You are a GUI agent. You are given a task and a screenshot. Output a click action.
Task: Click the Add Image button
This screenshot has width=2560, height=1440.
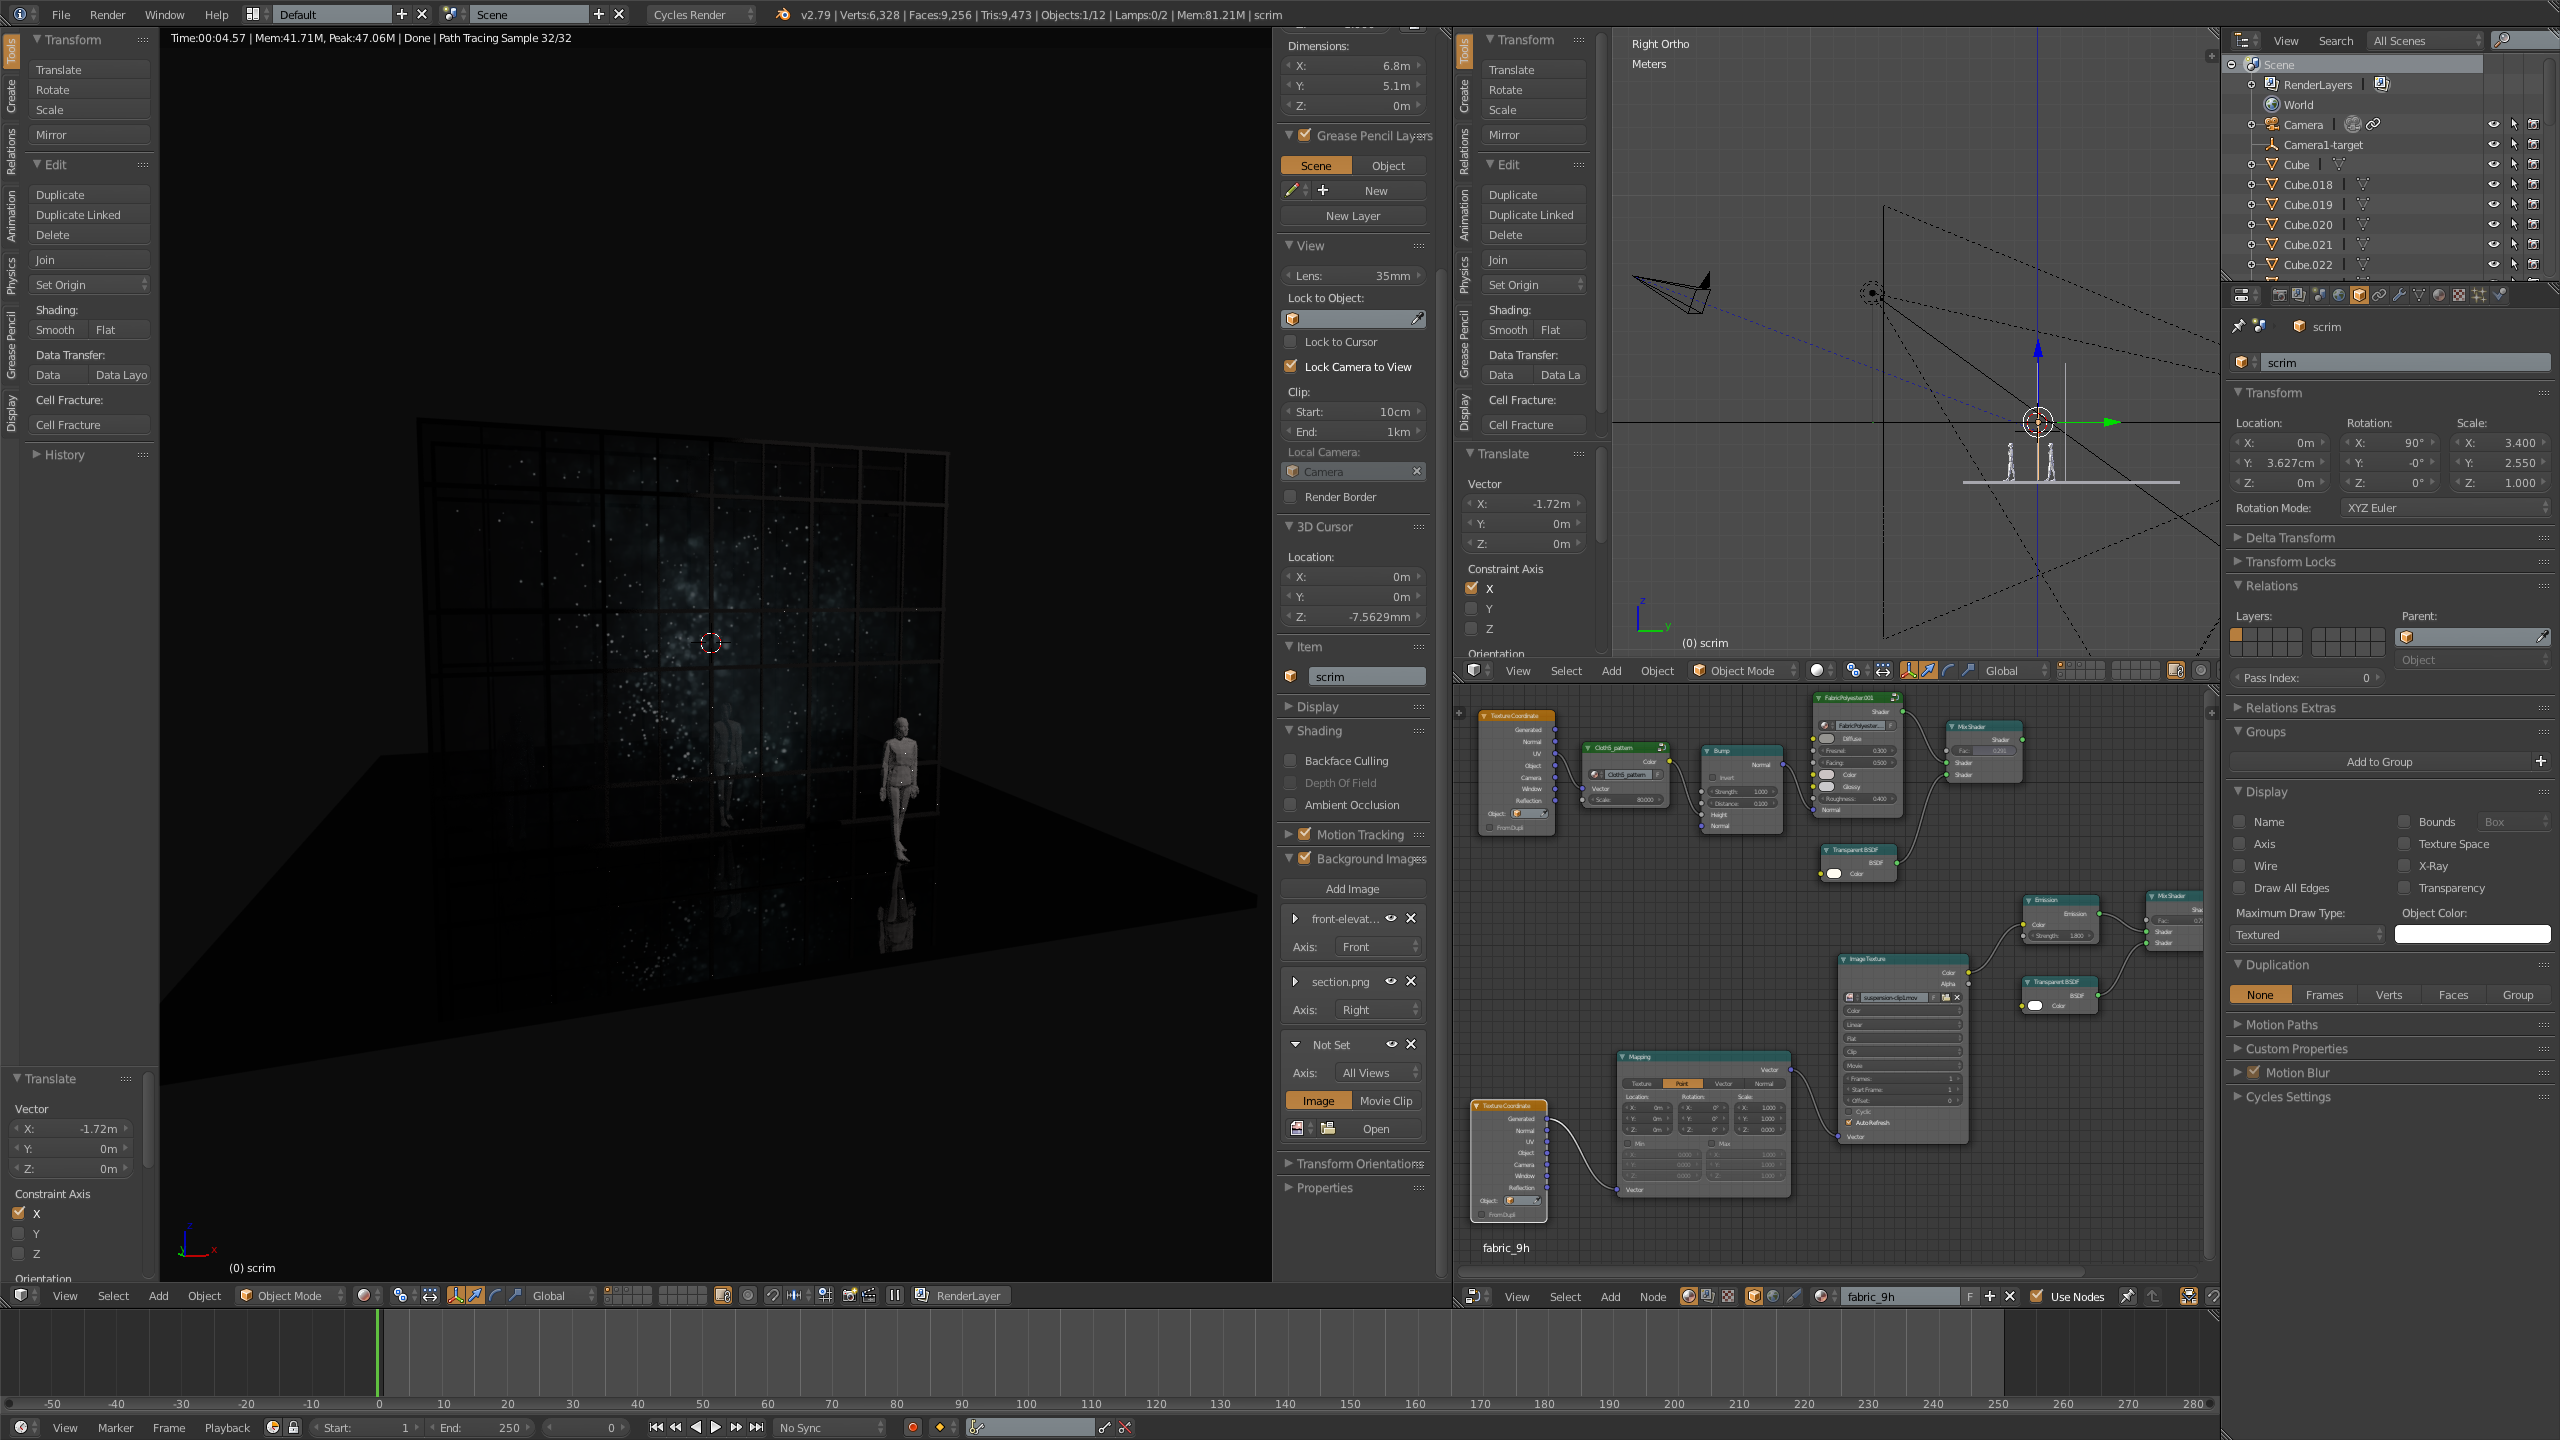point(1352,889)
